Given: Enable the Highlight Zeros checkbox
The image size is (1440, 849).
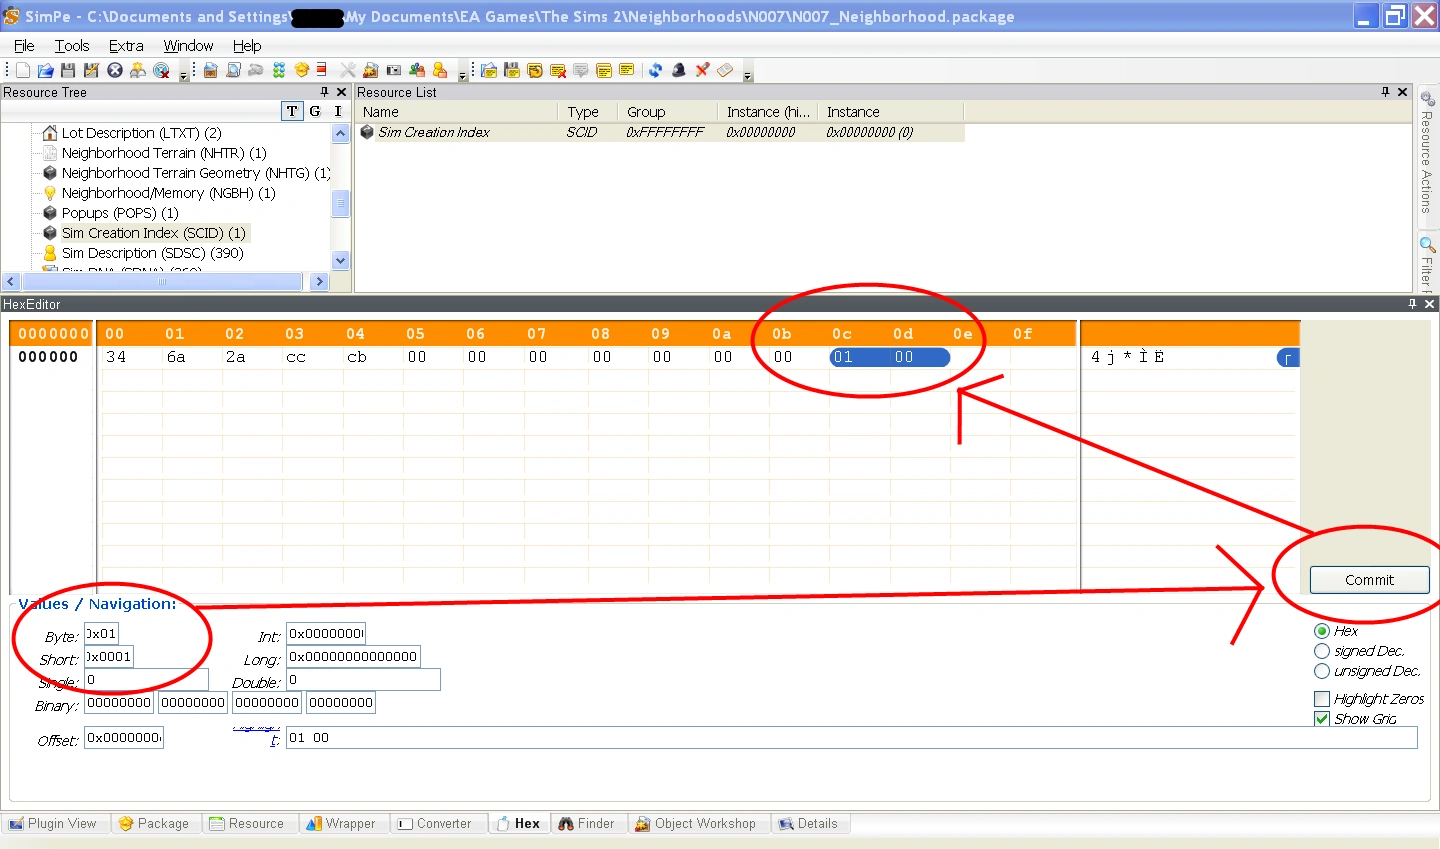Looking at the screenshot, I should coord(1322,699).
